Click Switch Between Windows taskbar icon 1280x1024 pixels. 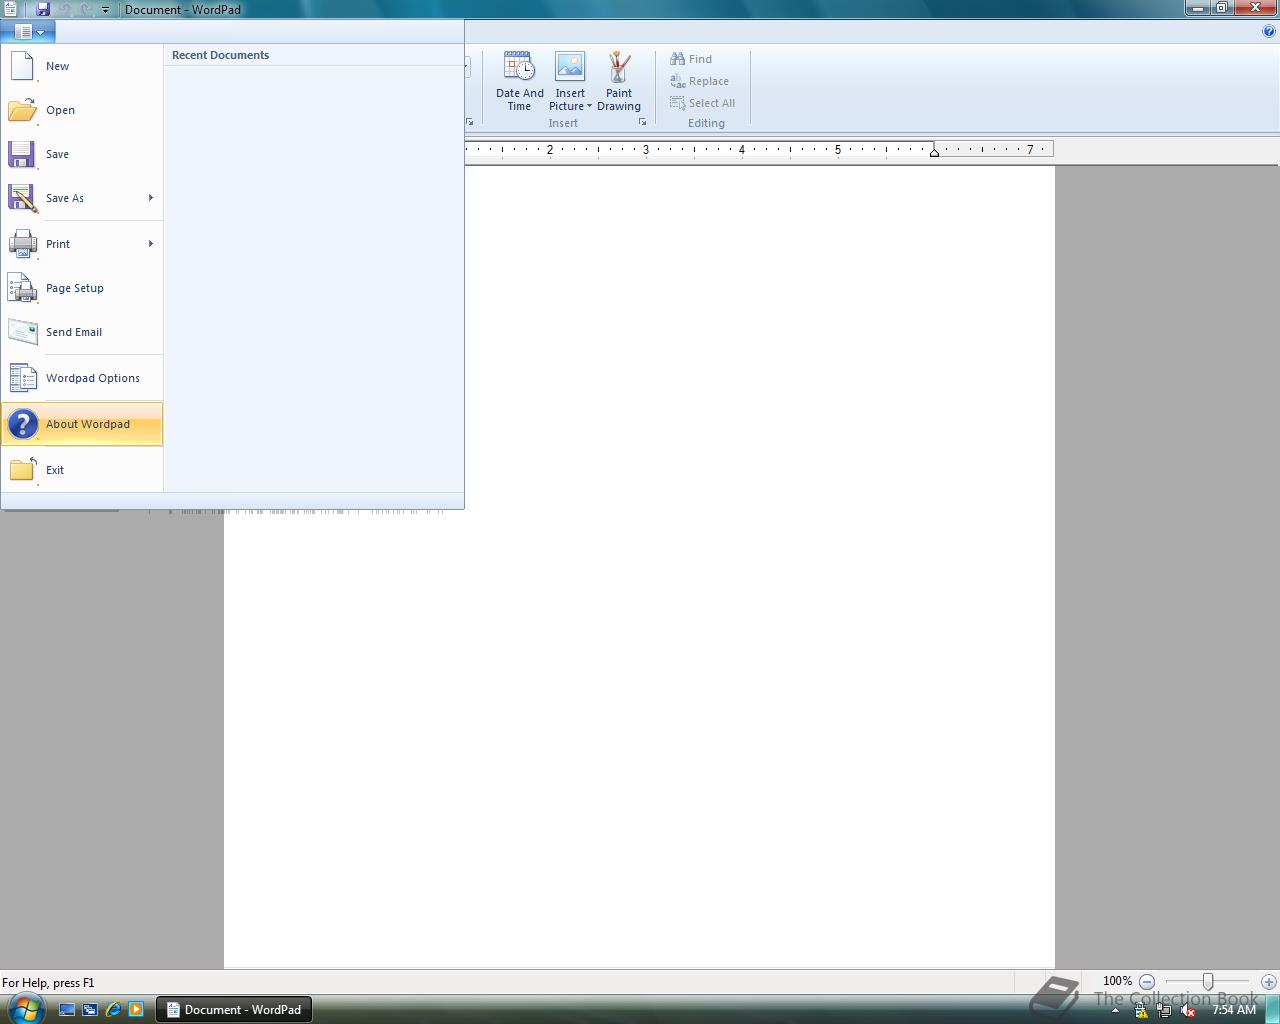coord(89,1010)
